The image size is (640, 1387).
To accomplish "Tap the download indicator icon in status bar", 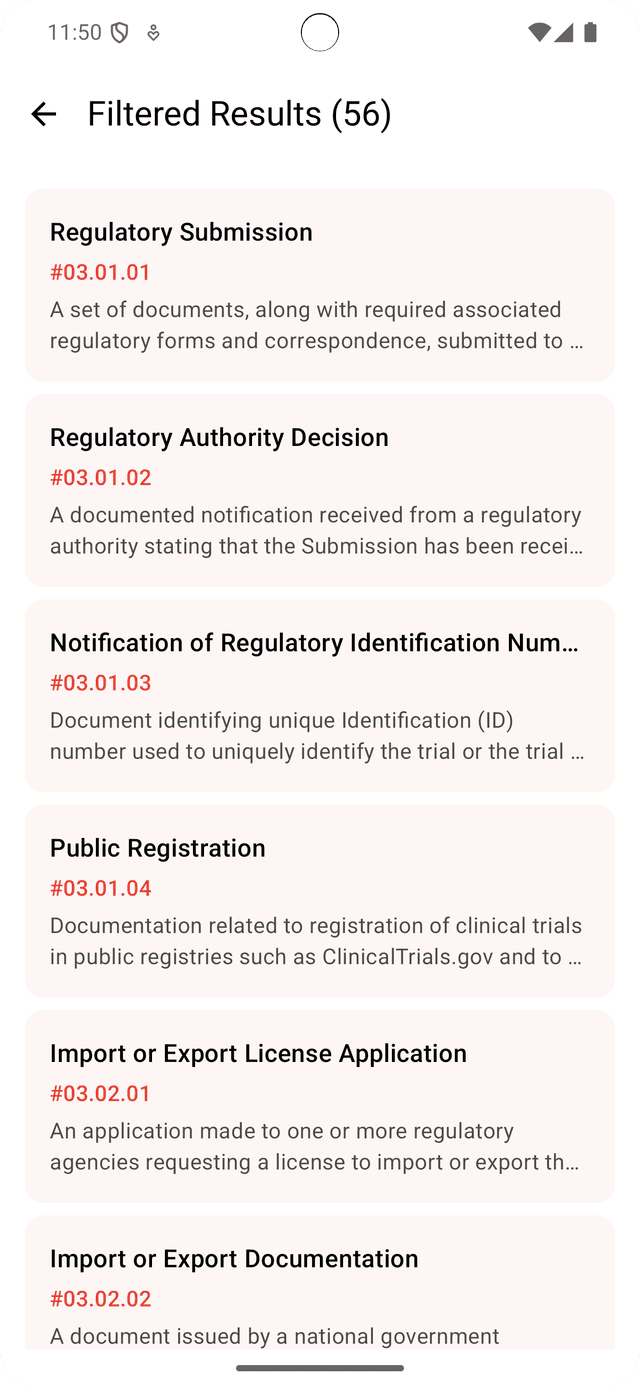I will pos(153,33).
